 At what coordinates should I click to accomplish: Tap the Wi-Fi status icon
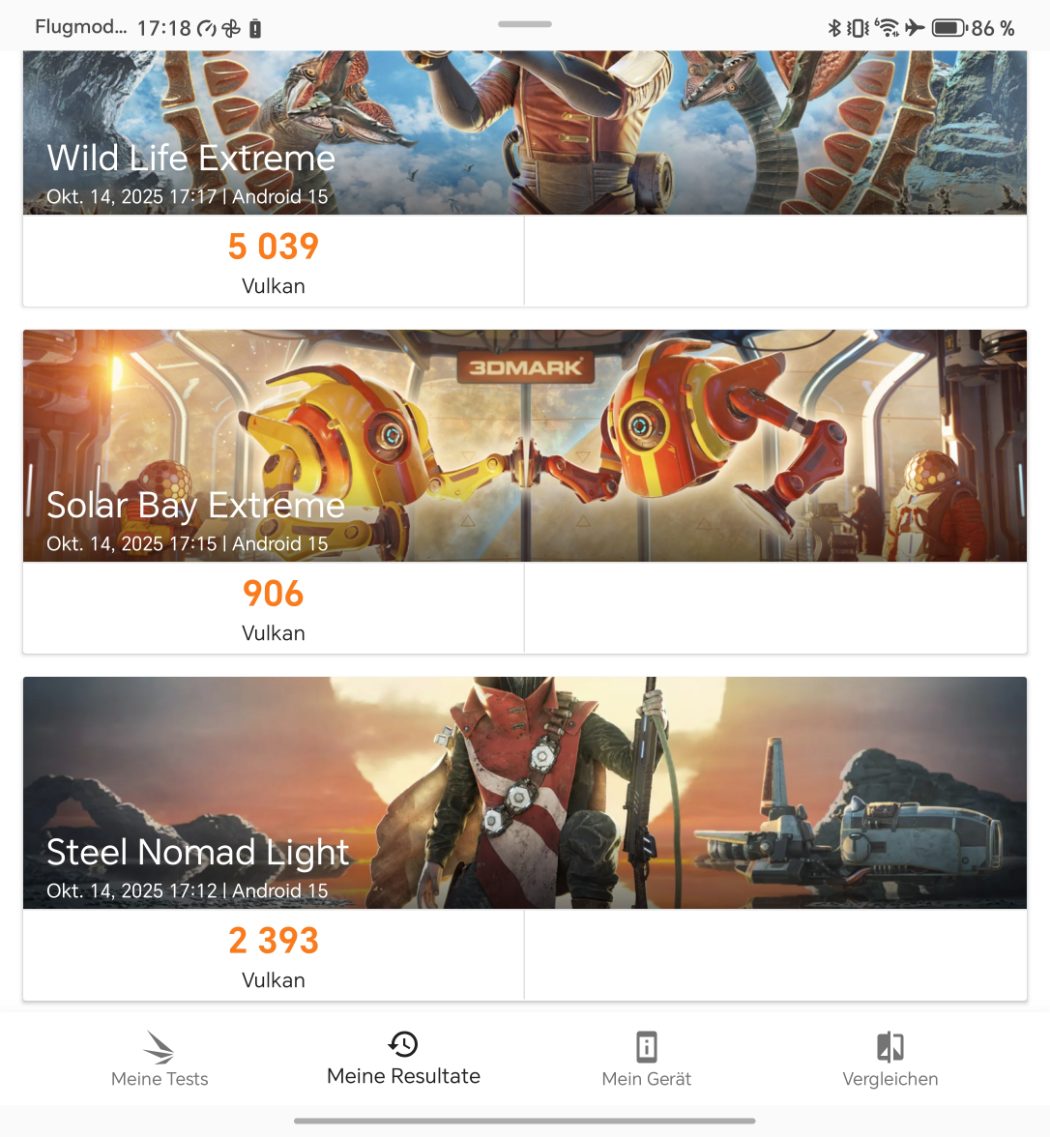pyautogui.click(x=886, y=28)
